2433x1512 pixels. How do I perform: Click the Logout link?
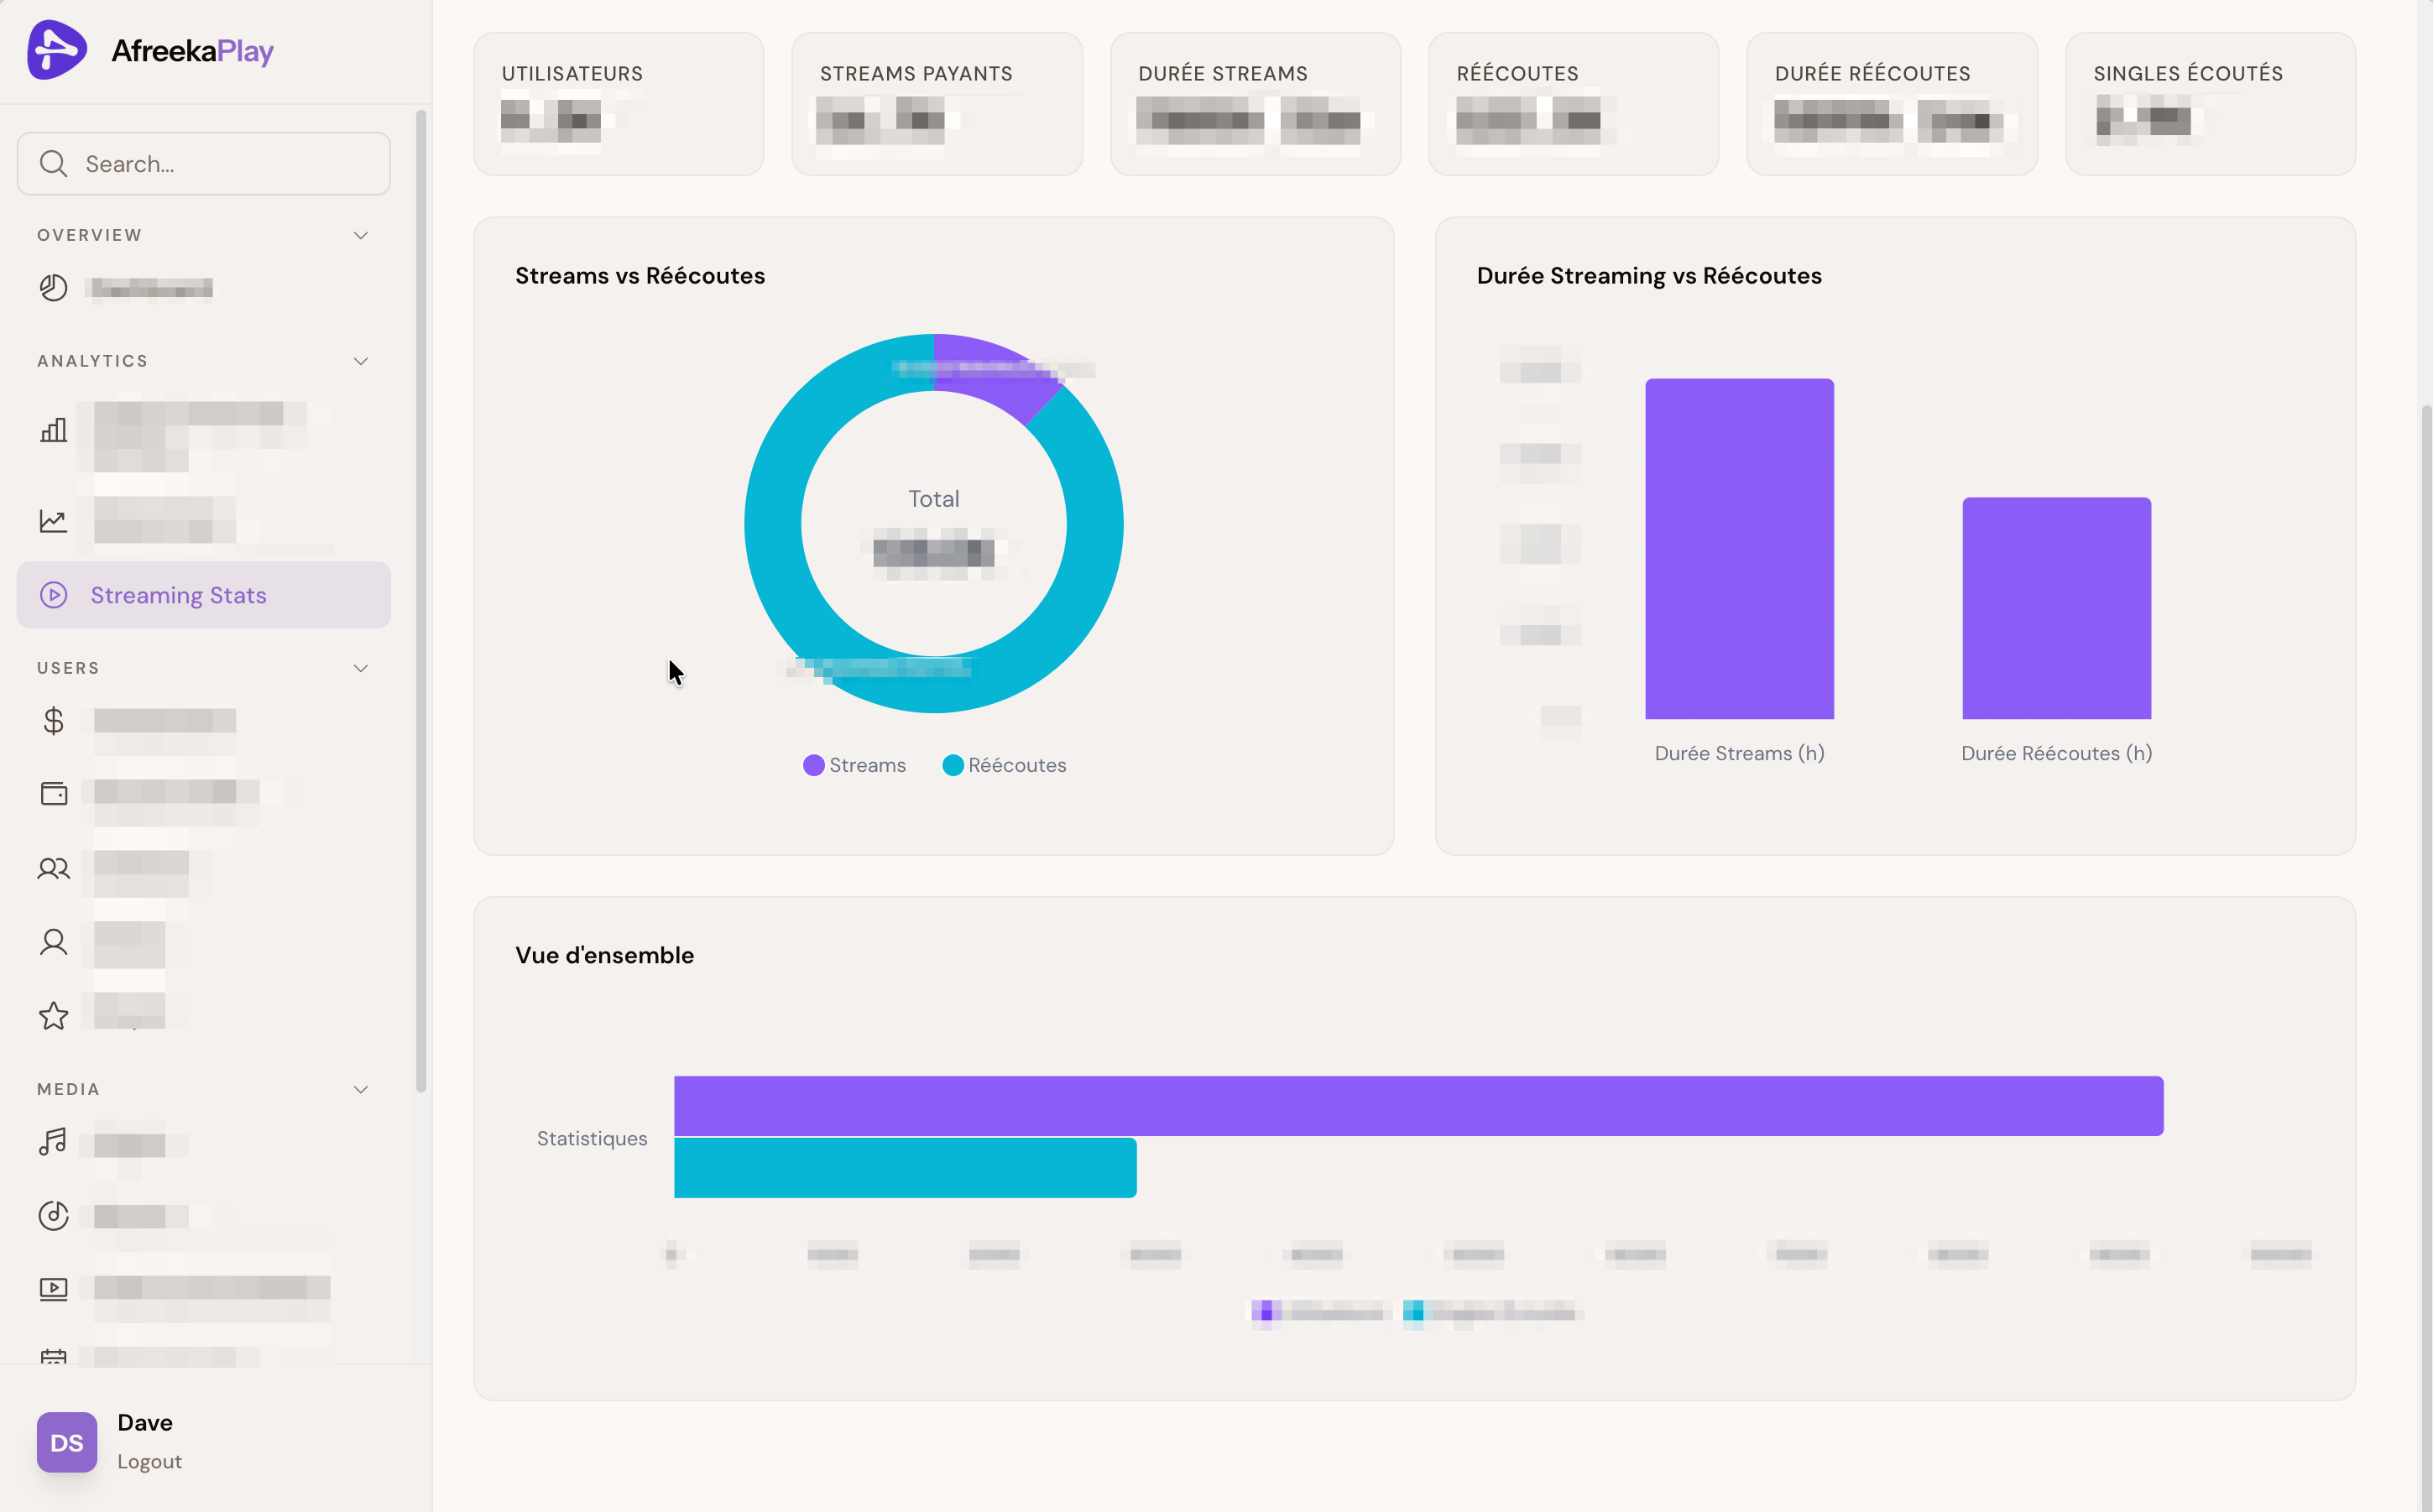click(x=149, y=1461)
